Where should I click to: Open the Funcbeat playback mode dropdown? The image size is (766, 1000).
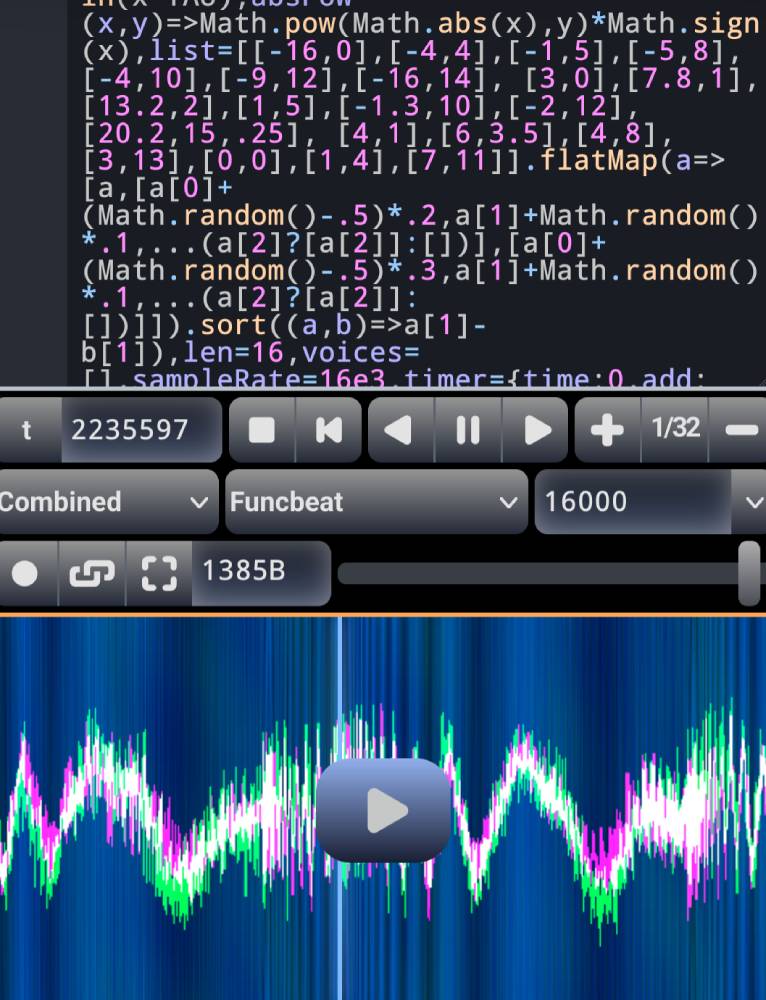coord(376,502)
